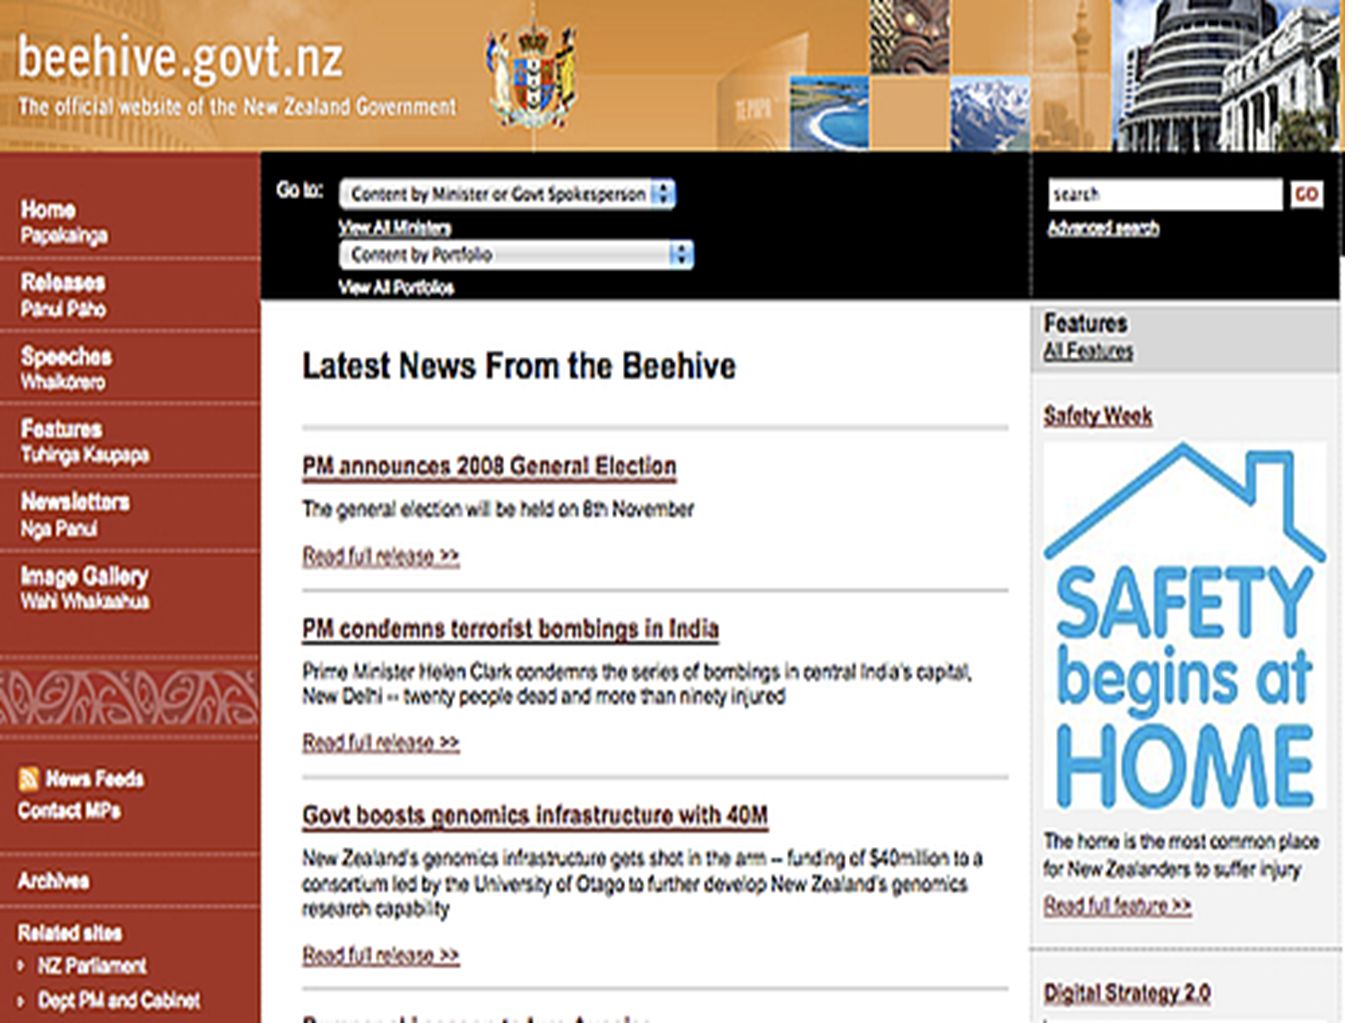
Task: Click the View All Portfolios link
Action: [x=396, y=288]
